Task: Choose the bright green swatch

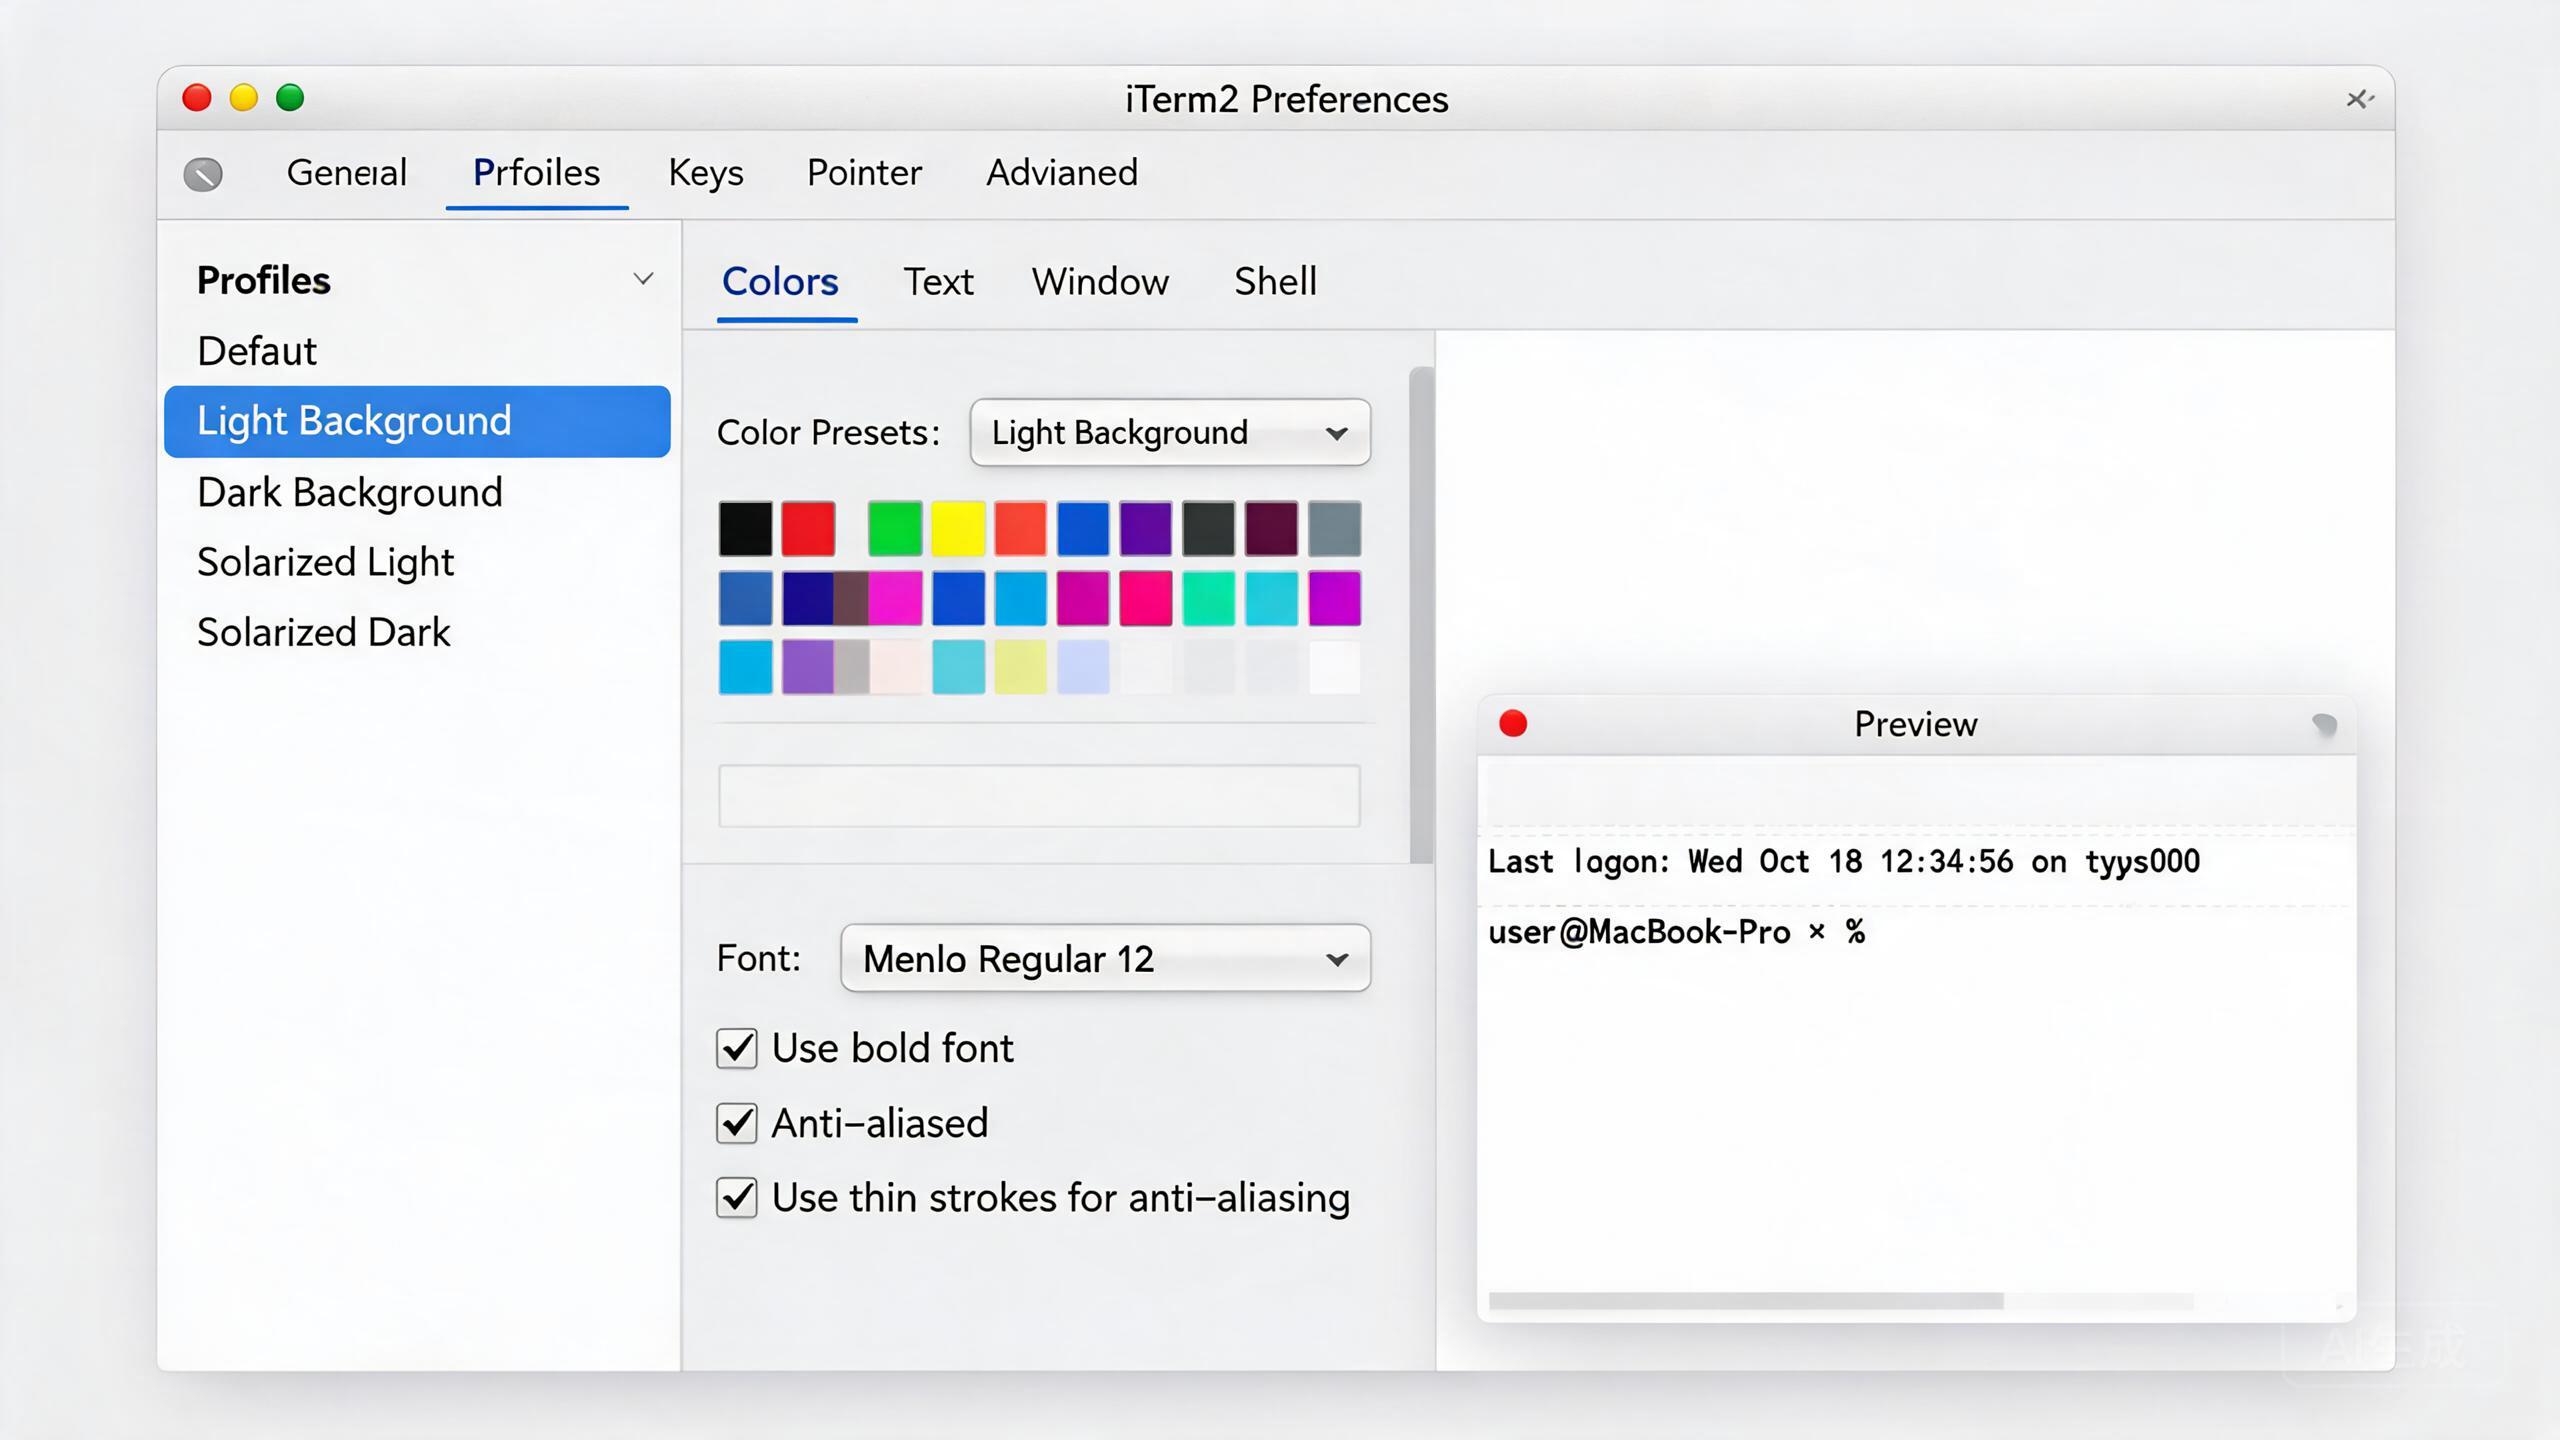Action: click(895, 528)
